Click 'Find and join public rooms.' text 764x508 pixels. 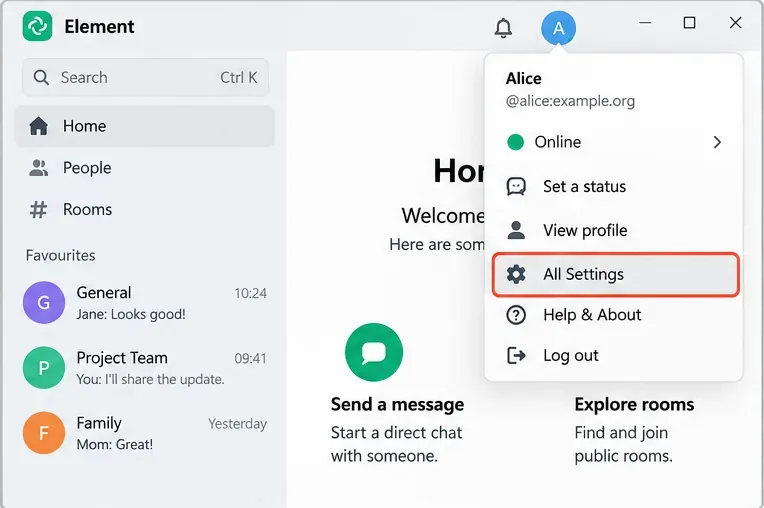coord(623,444)
